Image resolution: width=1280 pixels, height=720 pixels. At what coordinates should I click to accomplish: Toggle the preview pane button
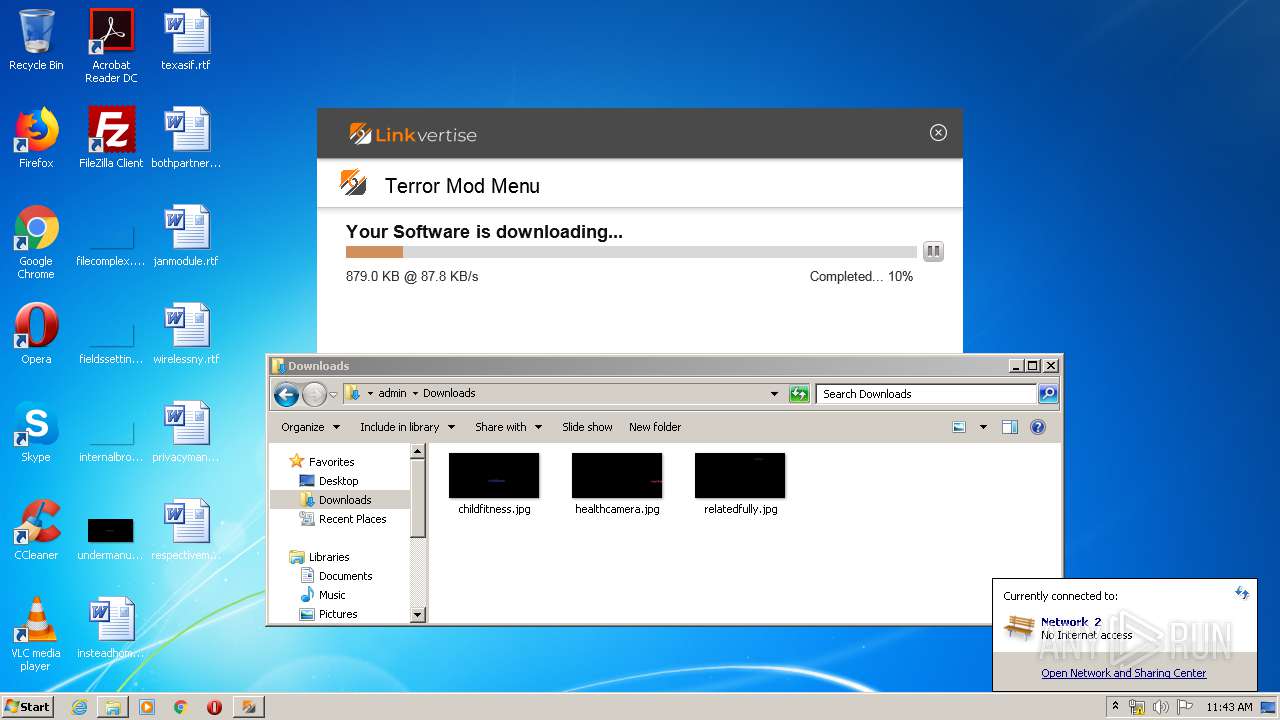pyautogui.click(x=1010, y=427)
